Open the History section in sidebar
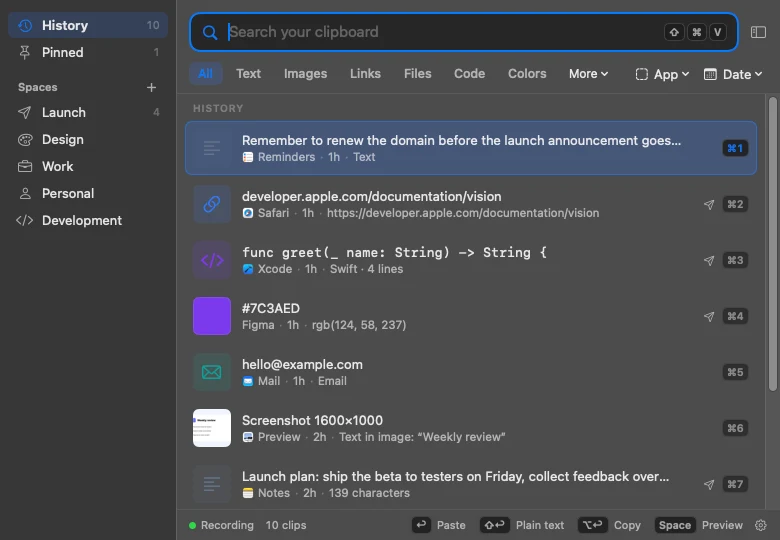Viewport: 780px width, 540px height. pyautogui.click(x=88, y=25)
